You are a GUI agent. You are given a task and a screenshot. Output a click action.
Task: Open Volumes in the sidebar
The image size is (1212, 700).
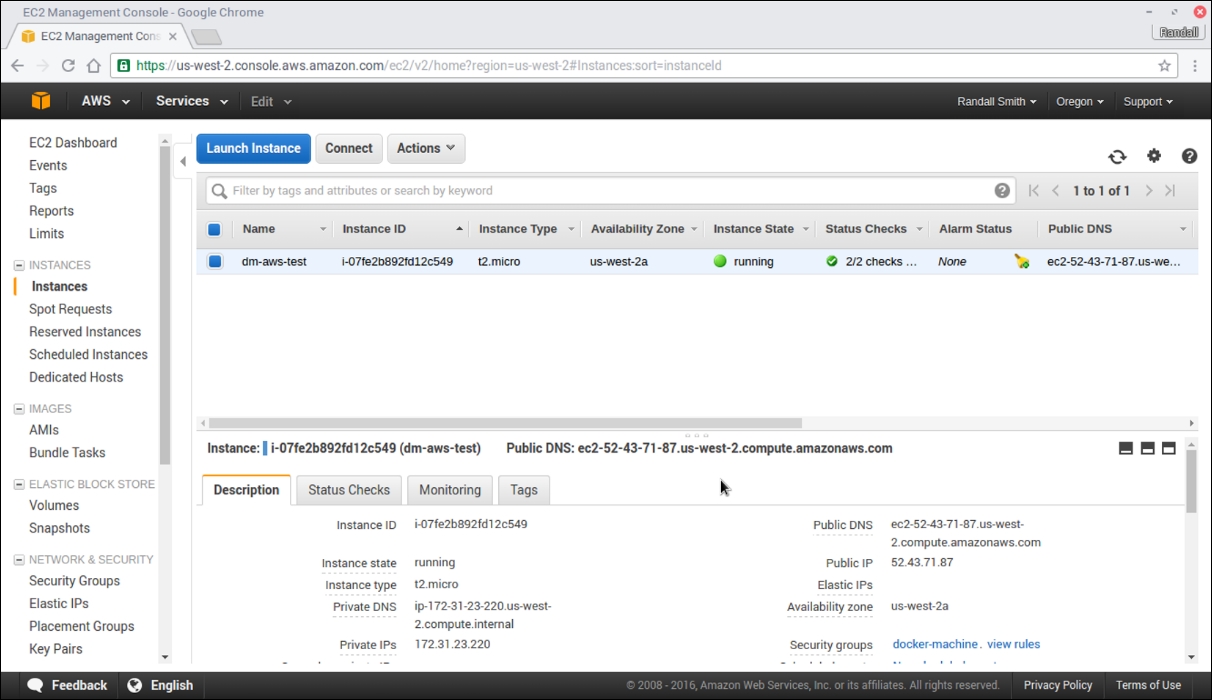coord(54,506)
